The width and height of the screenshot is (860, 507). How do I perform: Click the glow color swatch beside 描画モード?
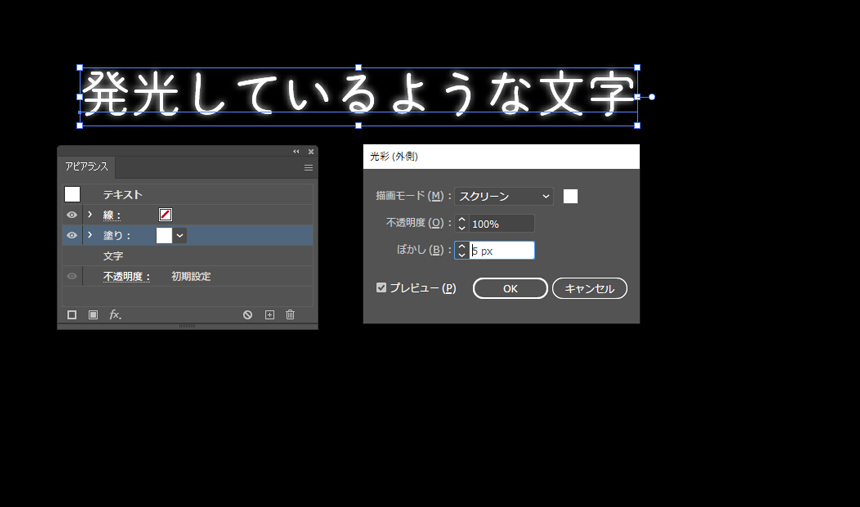pos(570,196)
